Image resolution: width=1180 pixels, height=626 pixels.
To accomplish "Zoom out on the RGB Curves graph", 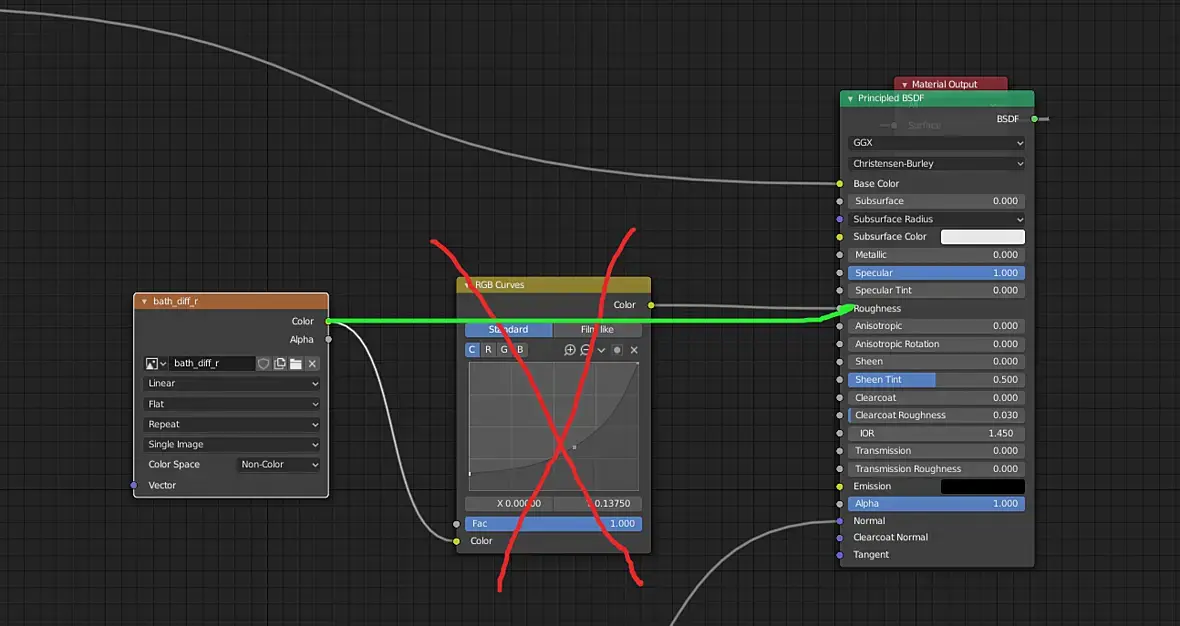I will click(585, 350).
